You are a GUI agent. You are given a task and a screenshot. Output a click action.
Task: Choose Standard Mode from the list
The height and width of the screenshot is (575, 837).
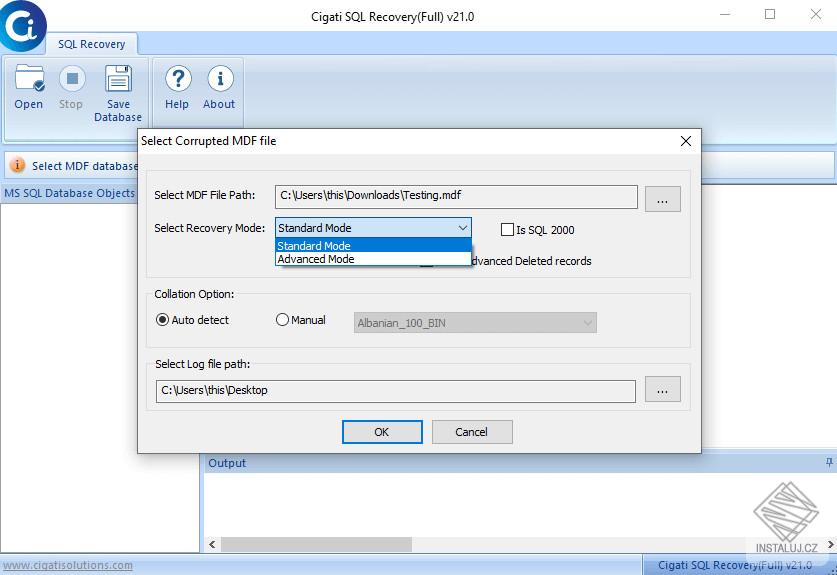pyautogui.click(x=373, y=246)
